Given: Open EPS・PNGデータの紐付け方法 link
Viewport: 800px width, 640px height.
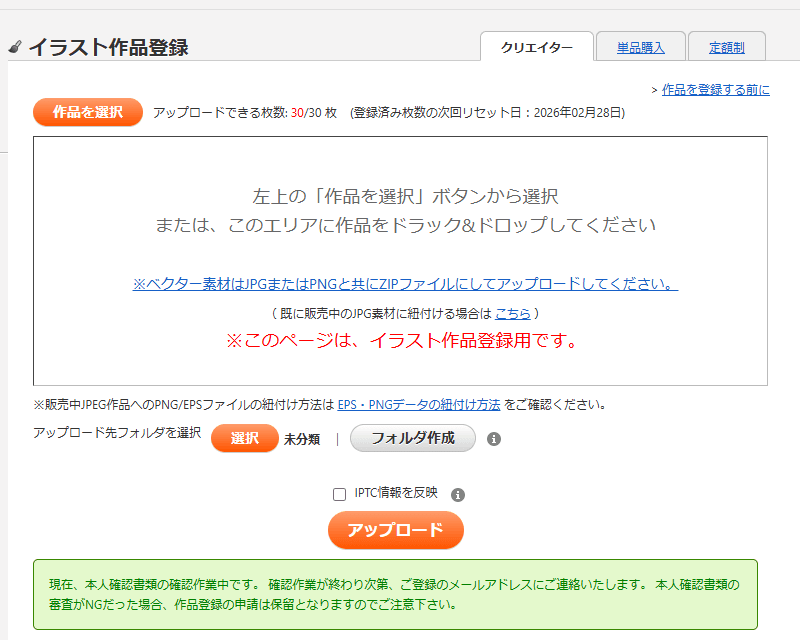Looking at the screenshot, I should pyautogui.click(x=418, y=405).
